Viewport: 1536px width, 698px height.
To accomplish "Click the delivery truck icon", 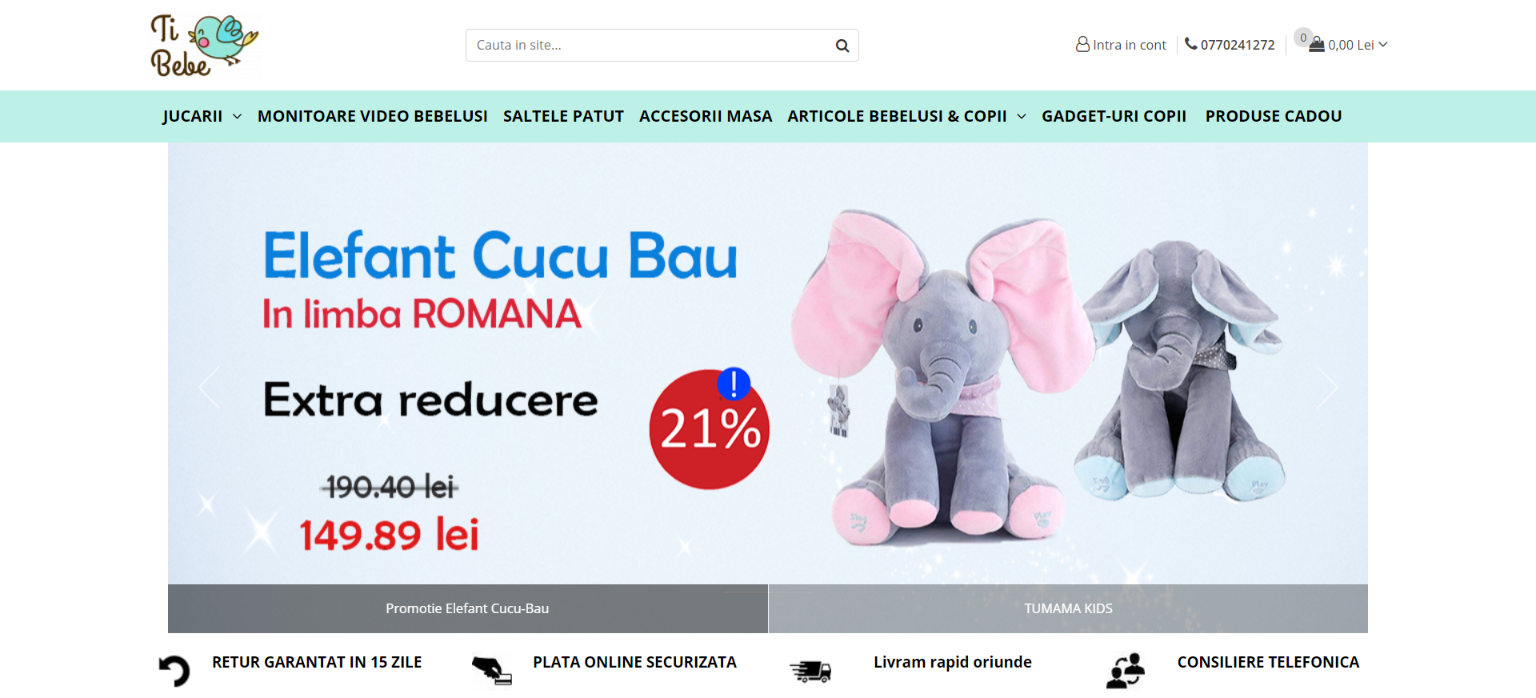I will pyautogui.click(x=810, y=671).
